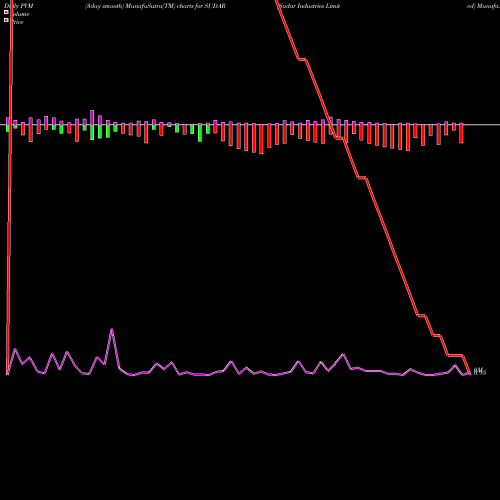The height and width of the screenshot is (500, 500).
Task: Click the Price legend label
Action: coord(17,22)
